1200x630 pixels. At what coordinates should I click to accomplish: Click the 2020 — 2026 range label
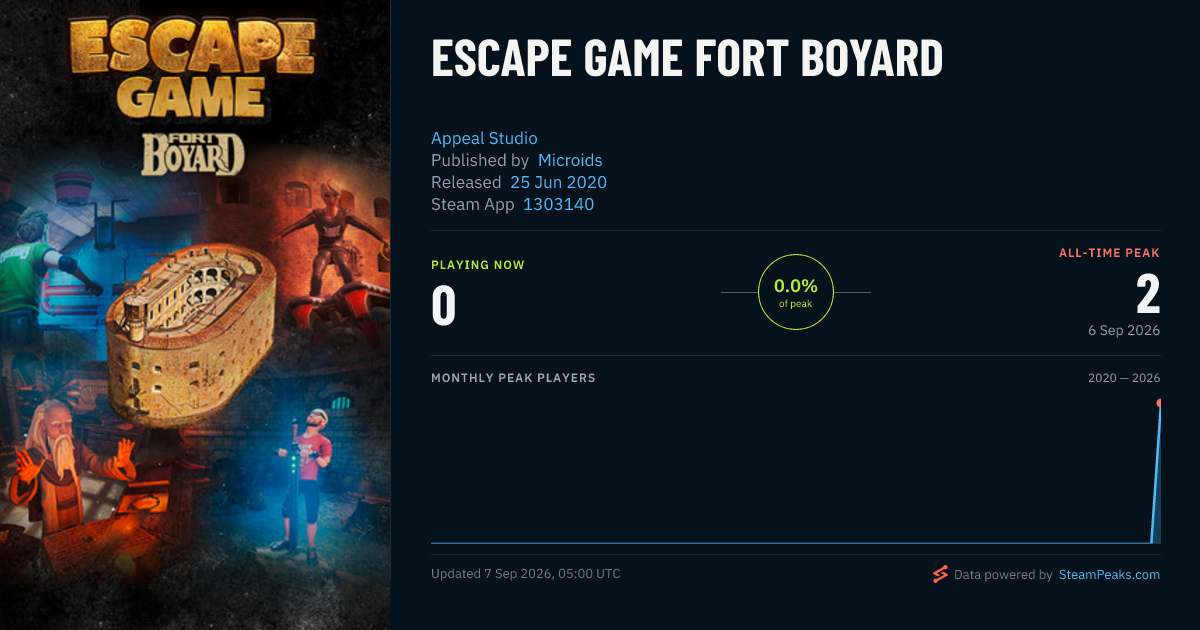click(x=1124, y=378)
